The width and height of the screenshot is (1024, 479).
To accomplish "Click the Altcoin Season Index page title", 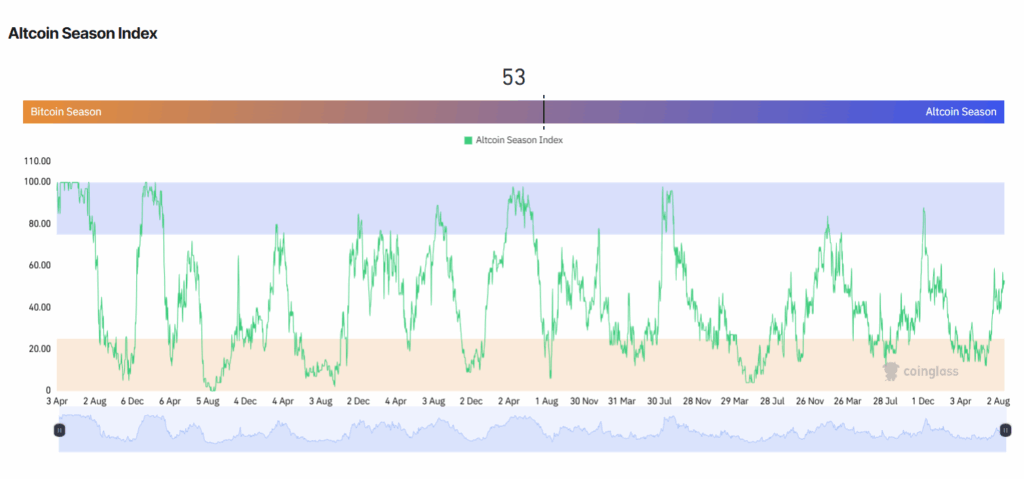I will (83, 33).
